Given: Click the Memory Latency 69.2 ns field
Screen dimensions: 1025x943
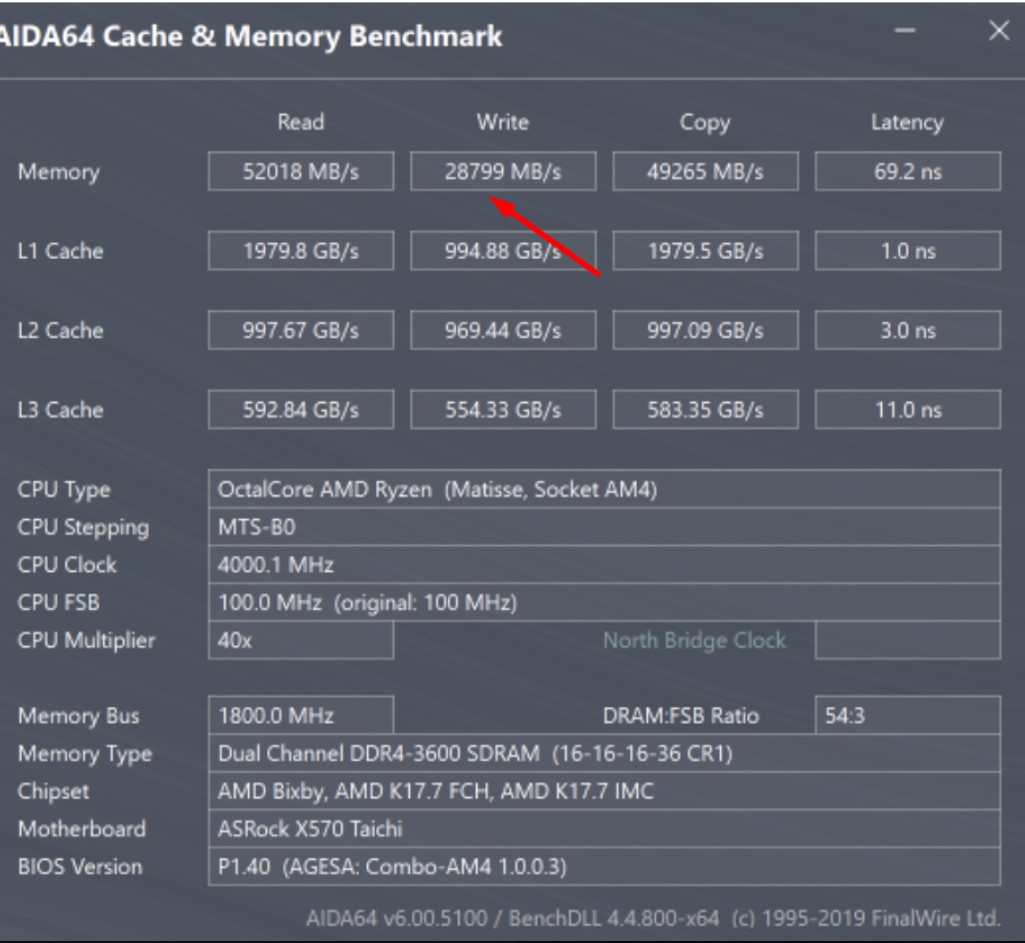Looking at the screenshot, I should [907, 171].
